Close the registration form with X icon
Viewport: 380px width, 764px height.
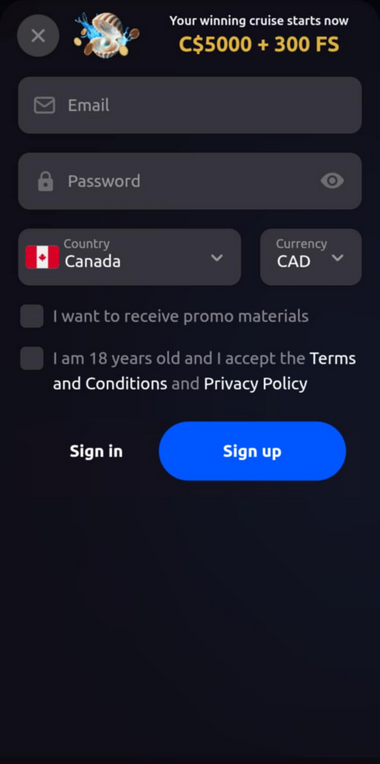click(x=38, y=36)
